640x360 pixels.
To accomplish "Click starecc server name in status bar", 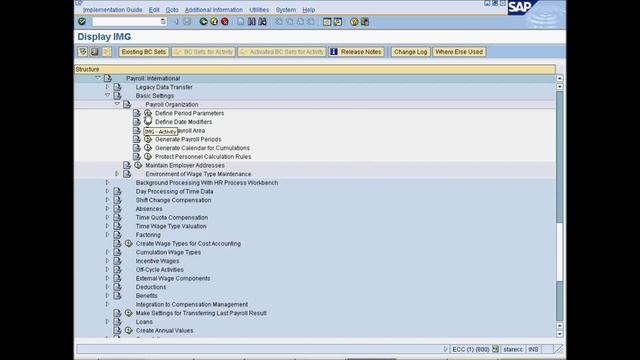I will tap(513, 349).
